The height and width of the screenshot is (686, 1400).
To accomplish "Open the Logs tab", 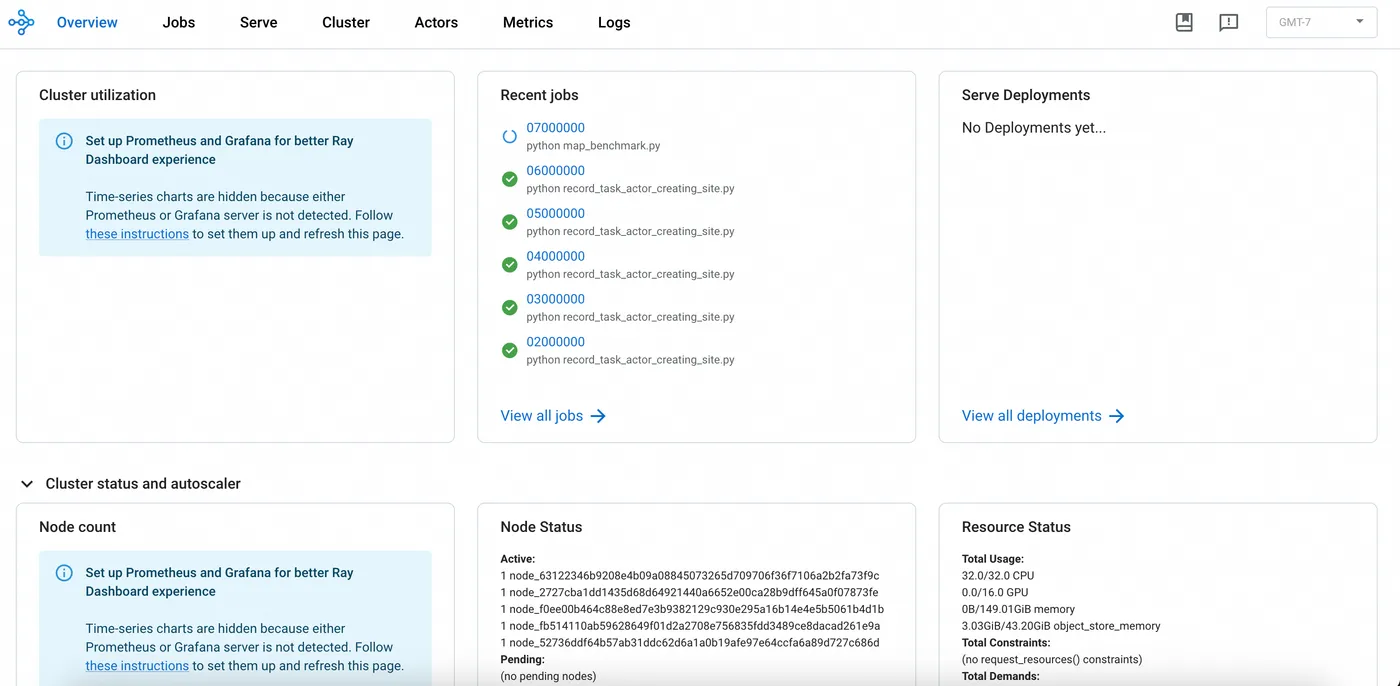I will coord(614,22).
